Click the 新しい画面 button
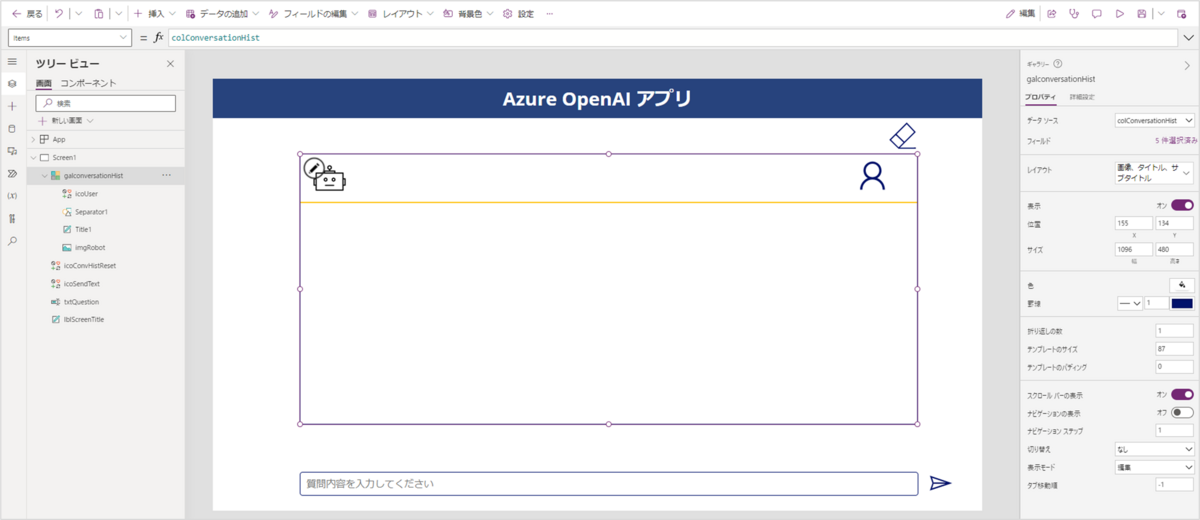The width and height of the screenshot is (1200, 520). click(66, 121)
